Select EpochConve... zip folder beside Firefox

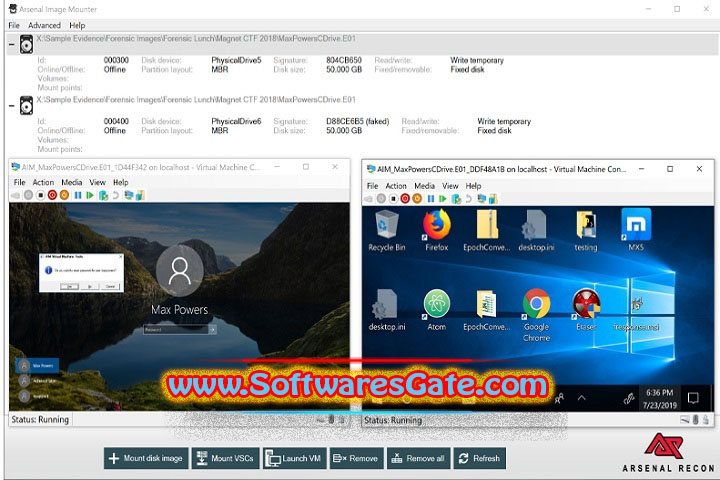point(486,230)
